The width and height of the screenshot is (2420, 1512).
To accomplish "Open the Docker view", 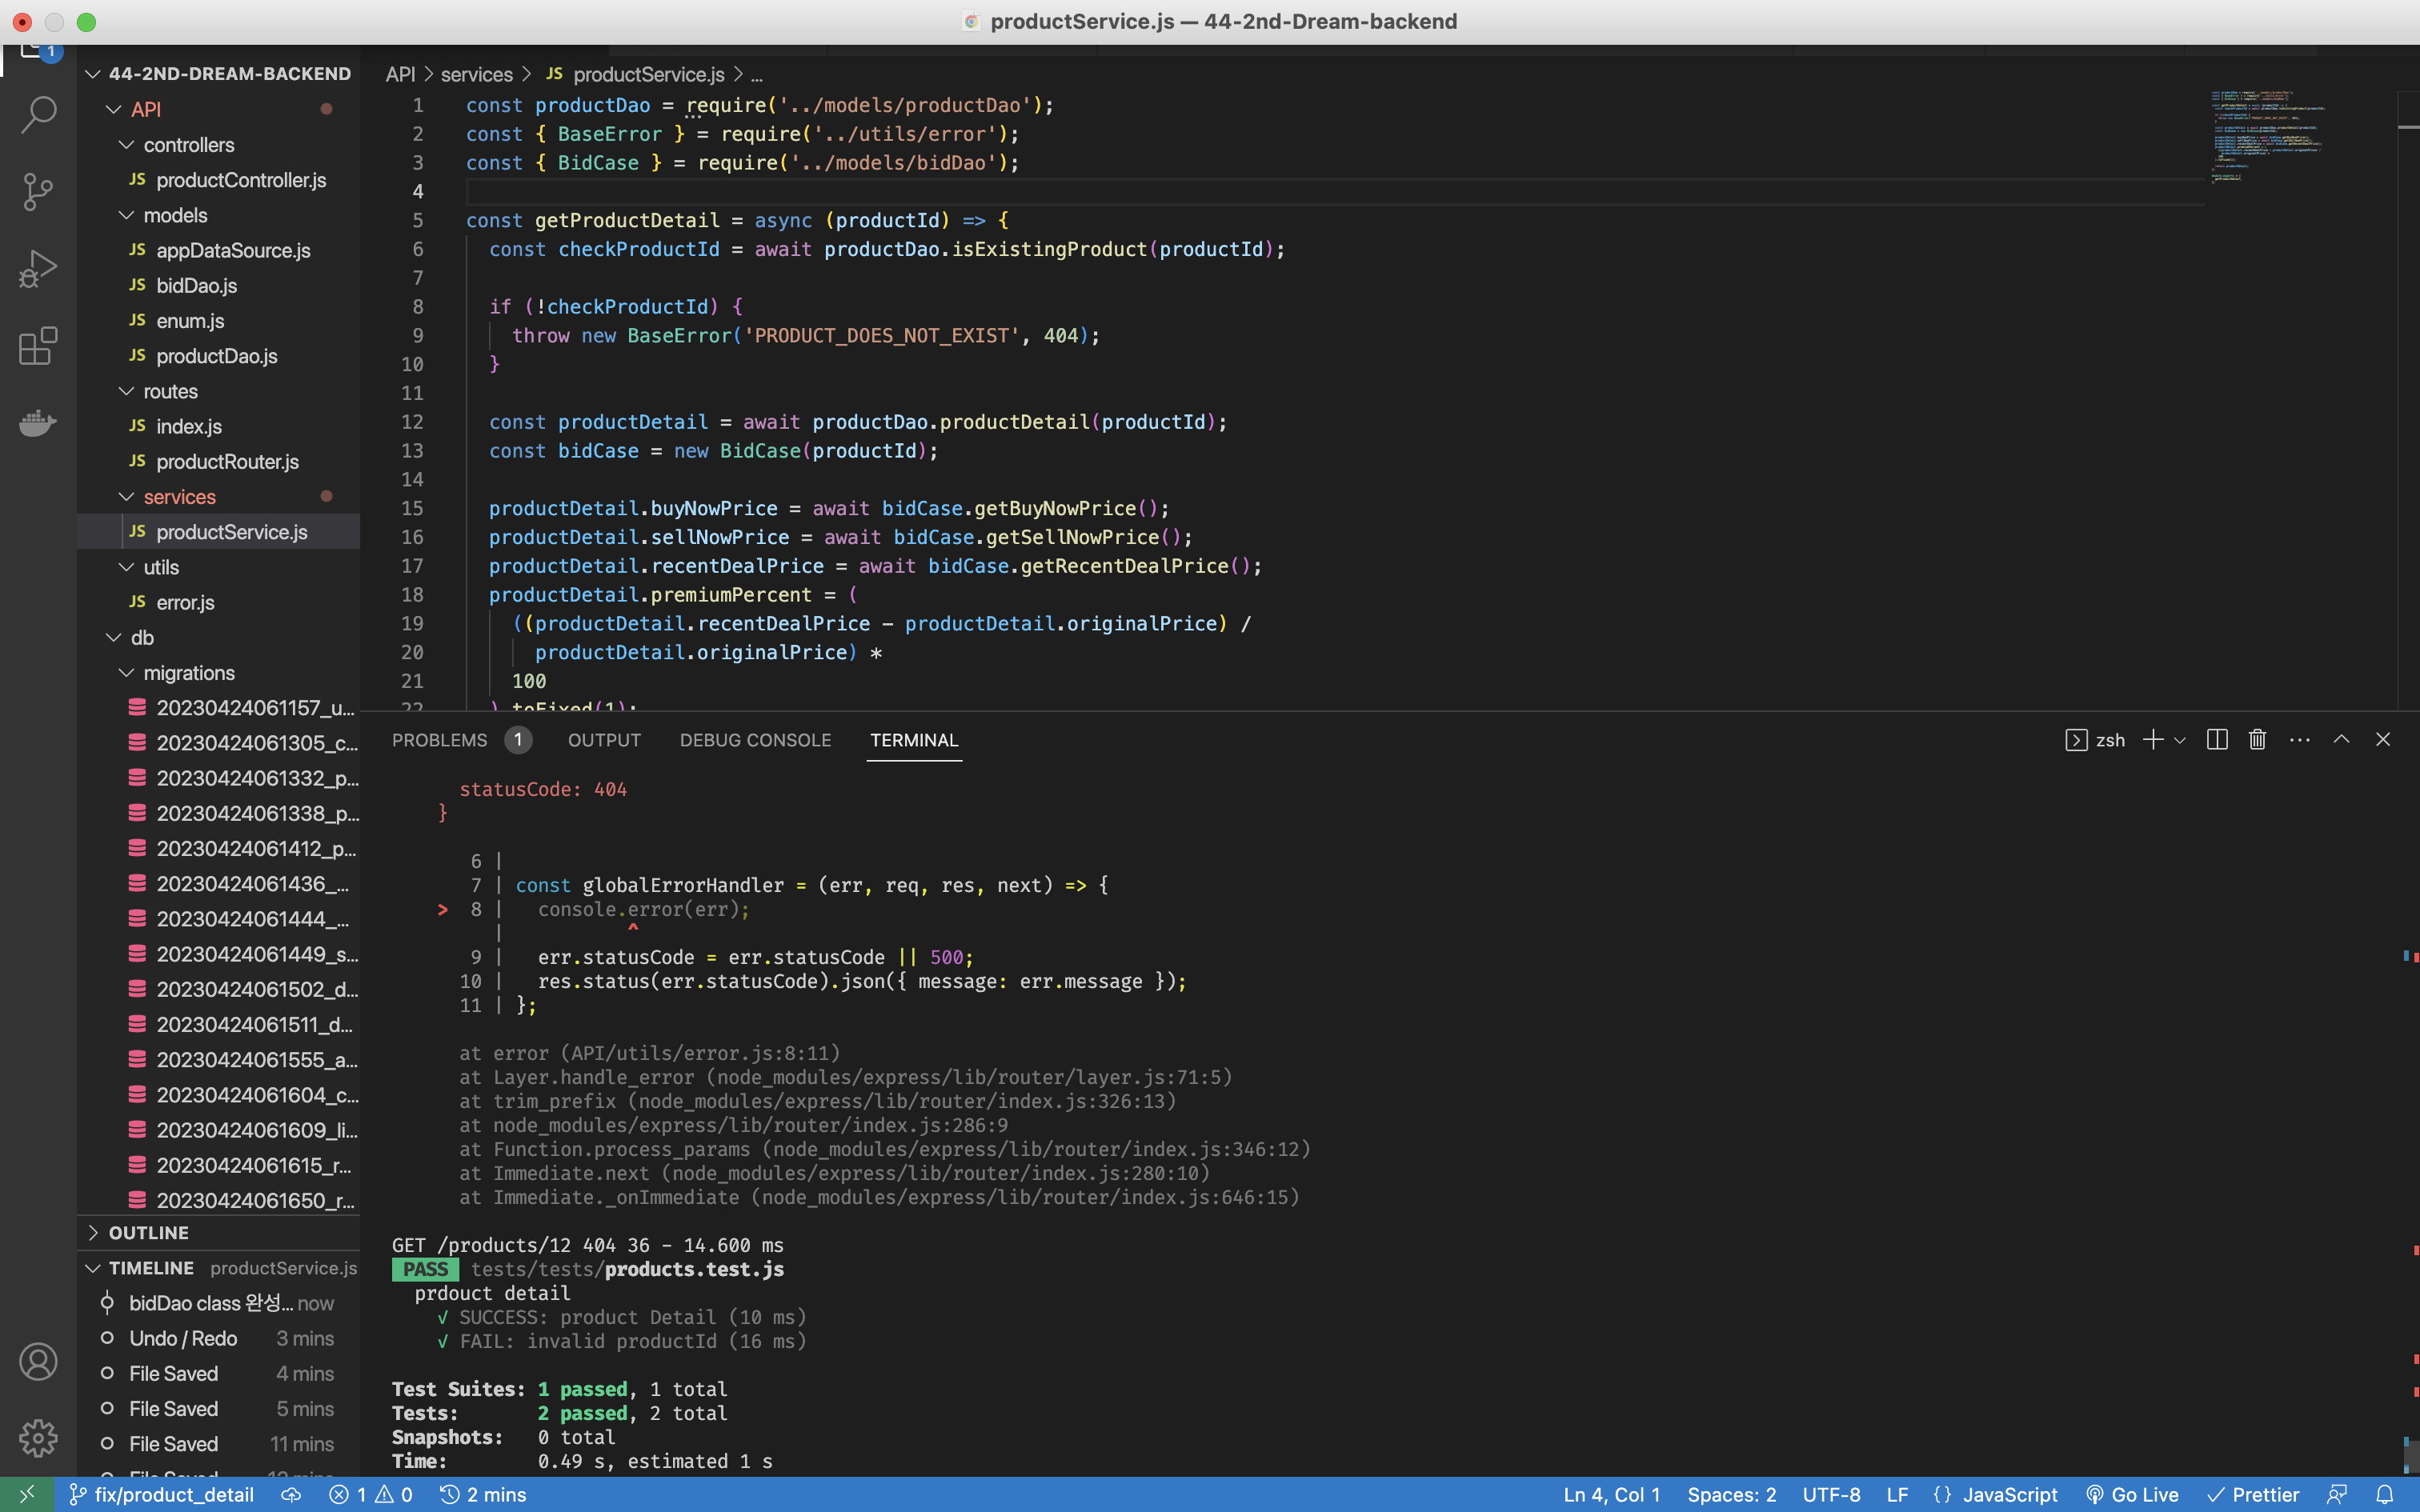I will click(38, 423).
